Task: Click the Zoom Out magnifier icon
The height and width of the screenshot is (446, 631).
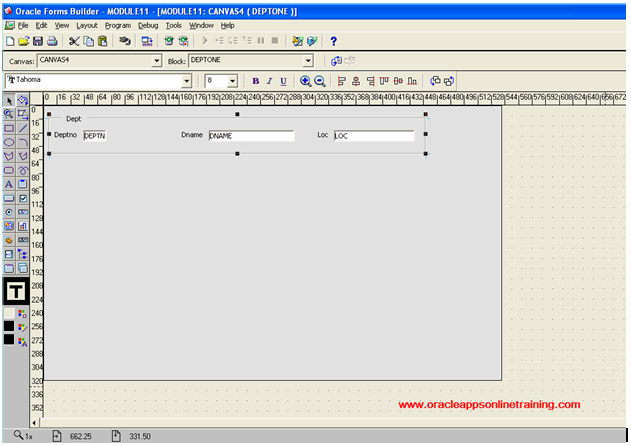Action: pyautogui.click(x=320, y=81)
